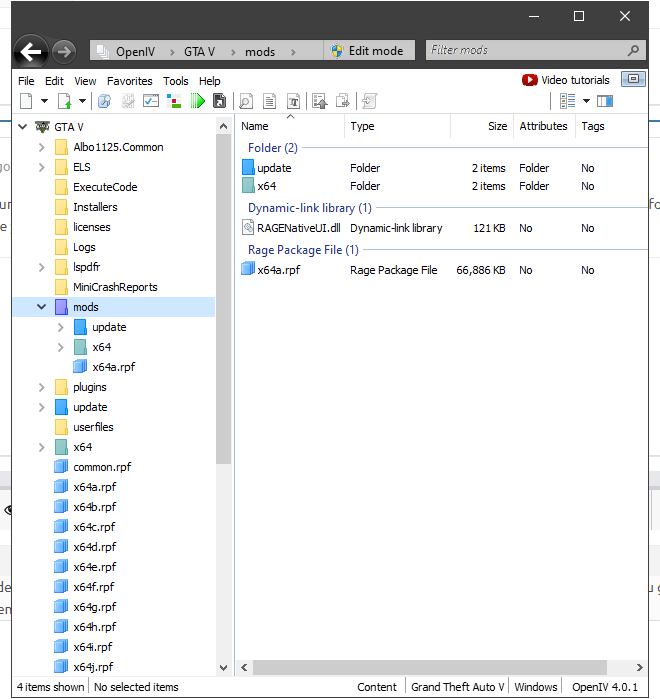
Task: Select common.rpf in the tree
Action: pyautogui.click(x=102, y=467)
